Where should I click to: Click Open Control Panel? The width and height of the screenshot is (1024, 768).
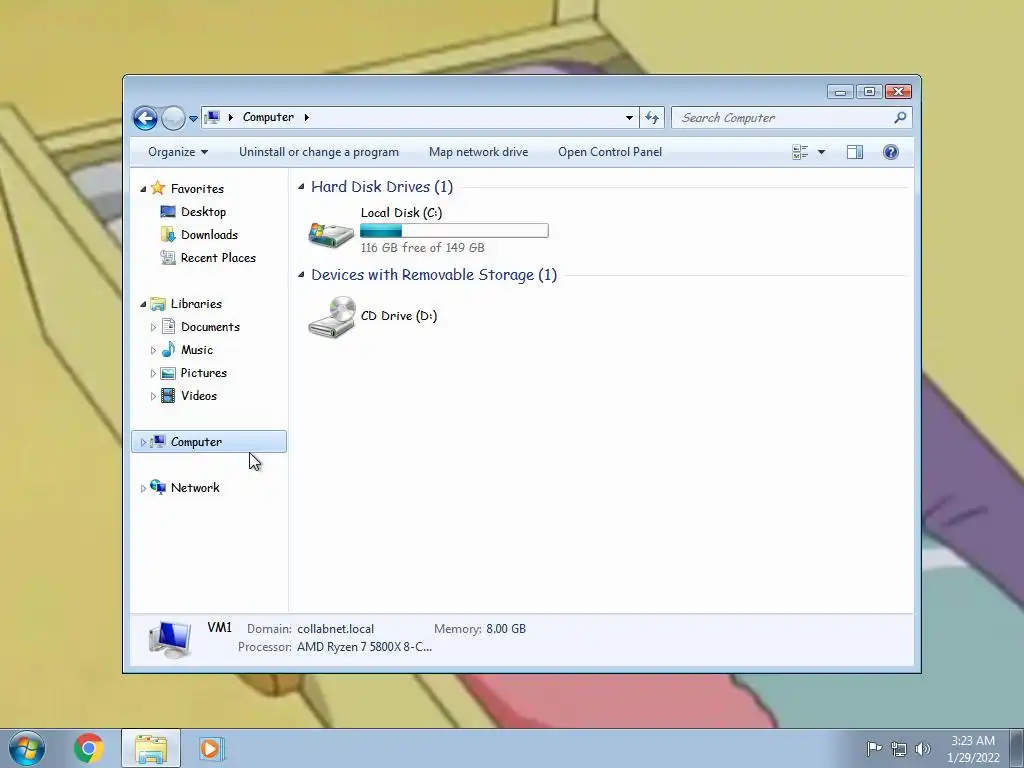610,152
